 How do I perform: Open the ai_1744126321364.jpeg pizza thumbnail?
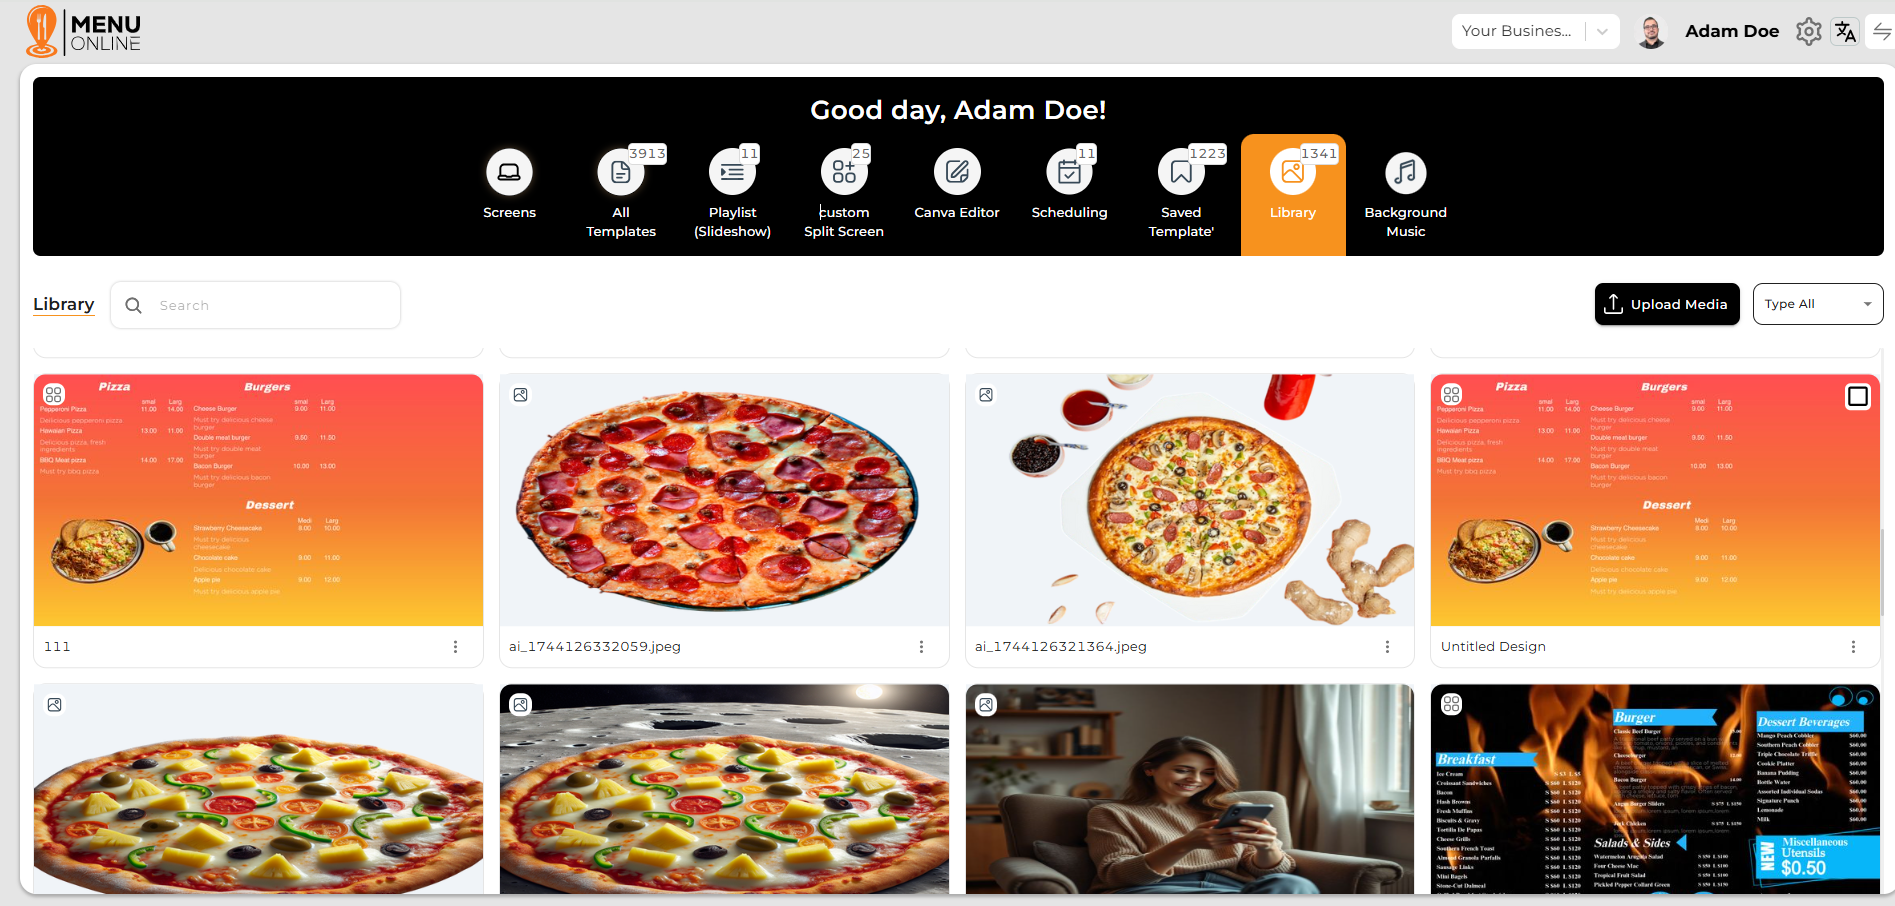pos(1189,500)
